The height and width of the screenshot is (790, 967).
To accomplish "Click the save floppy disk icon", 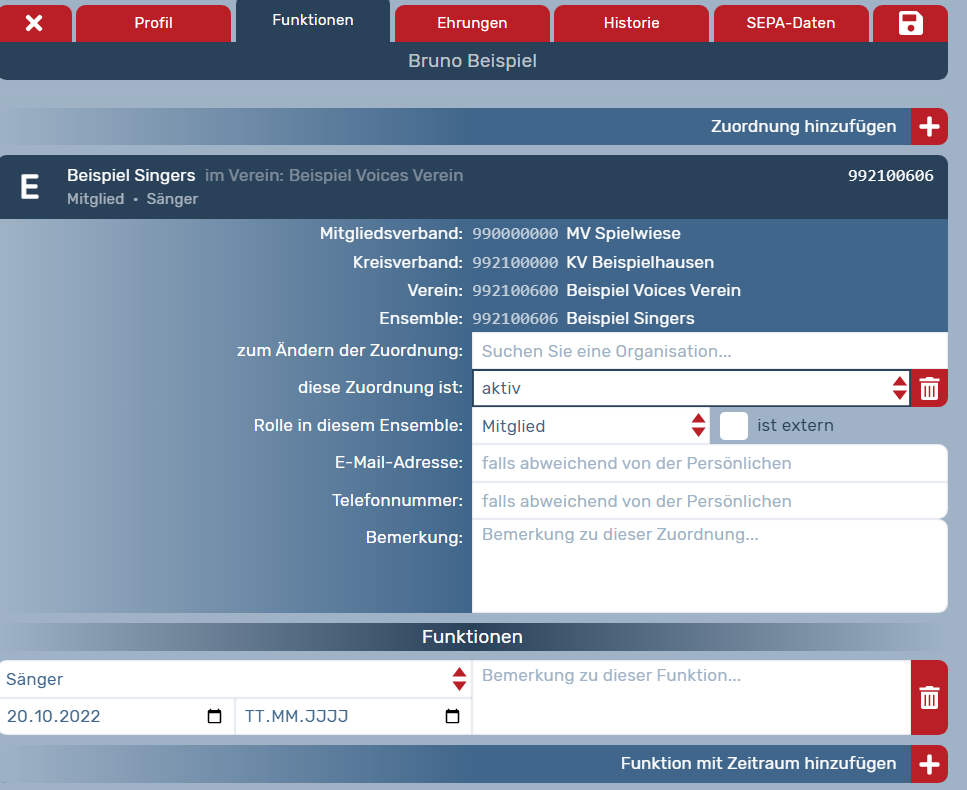I will click(910, 23).
